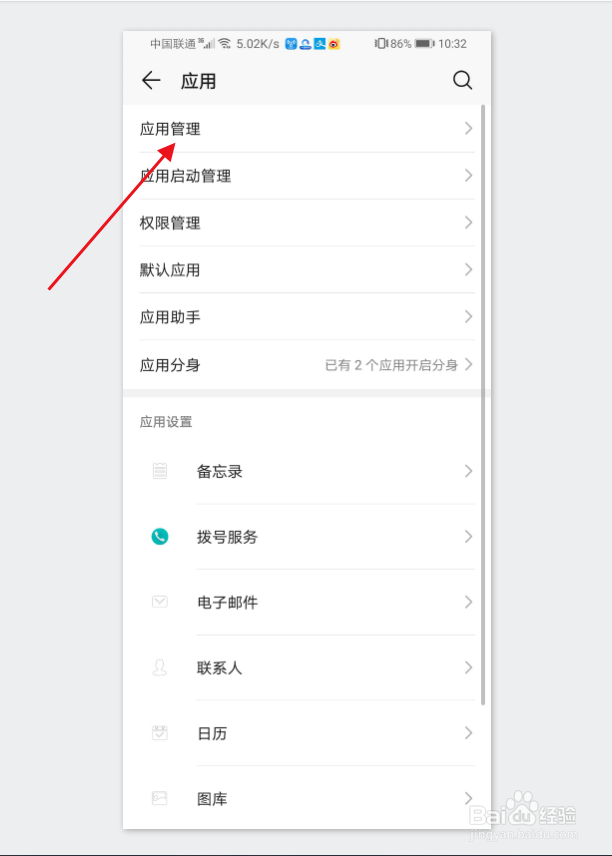Open 应用启动管理 entry
Screen dimensions: 612x856
point(307,176)
